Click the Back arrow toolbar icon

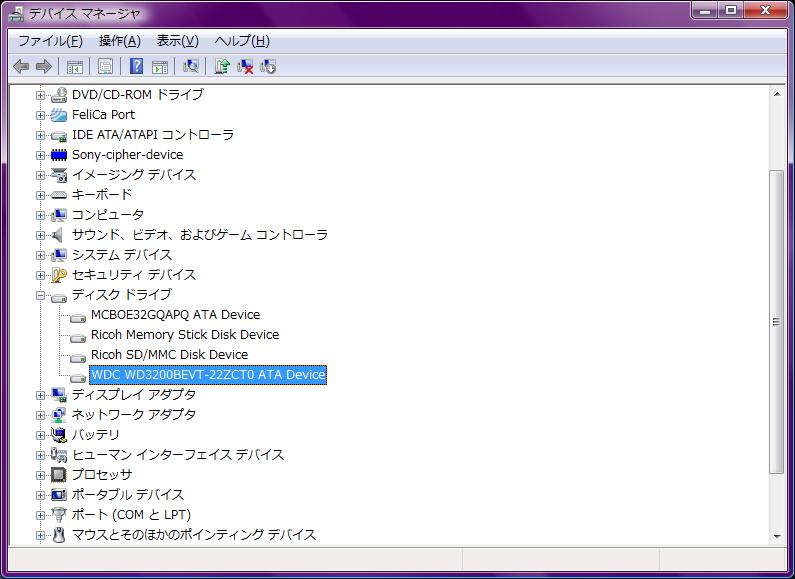(x=21, y=66)
